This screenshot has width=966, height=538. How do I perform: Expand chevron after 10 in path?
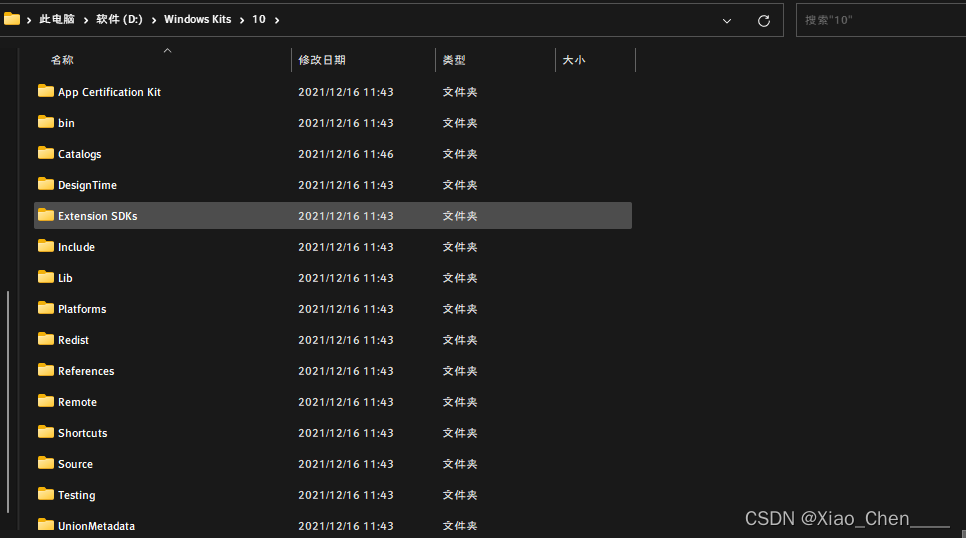tap(277, 20)
